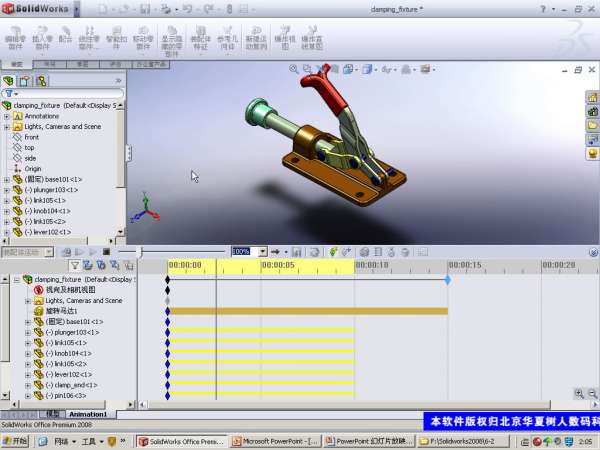Click the end keyframe diamond at 15 seconds
This screenshot has width=600, height=450.
[x=447, y=280]
